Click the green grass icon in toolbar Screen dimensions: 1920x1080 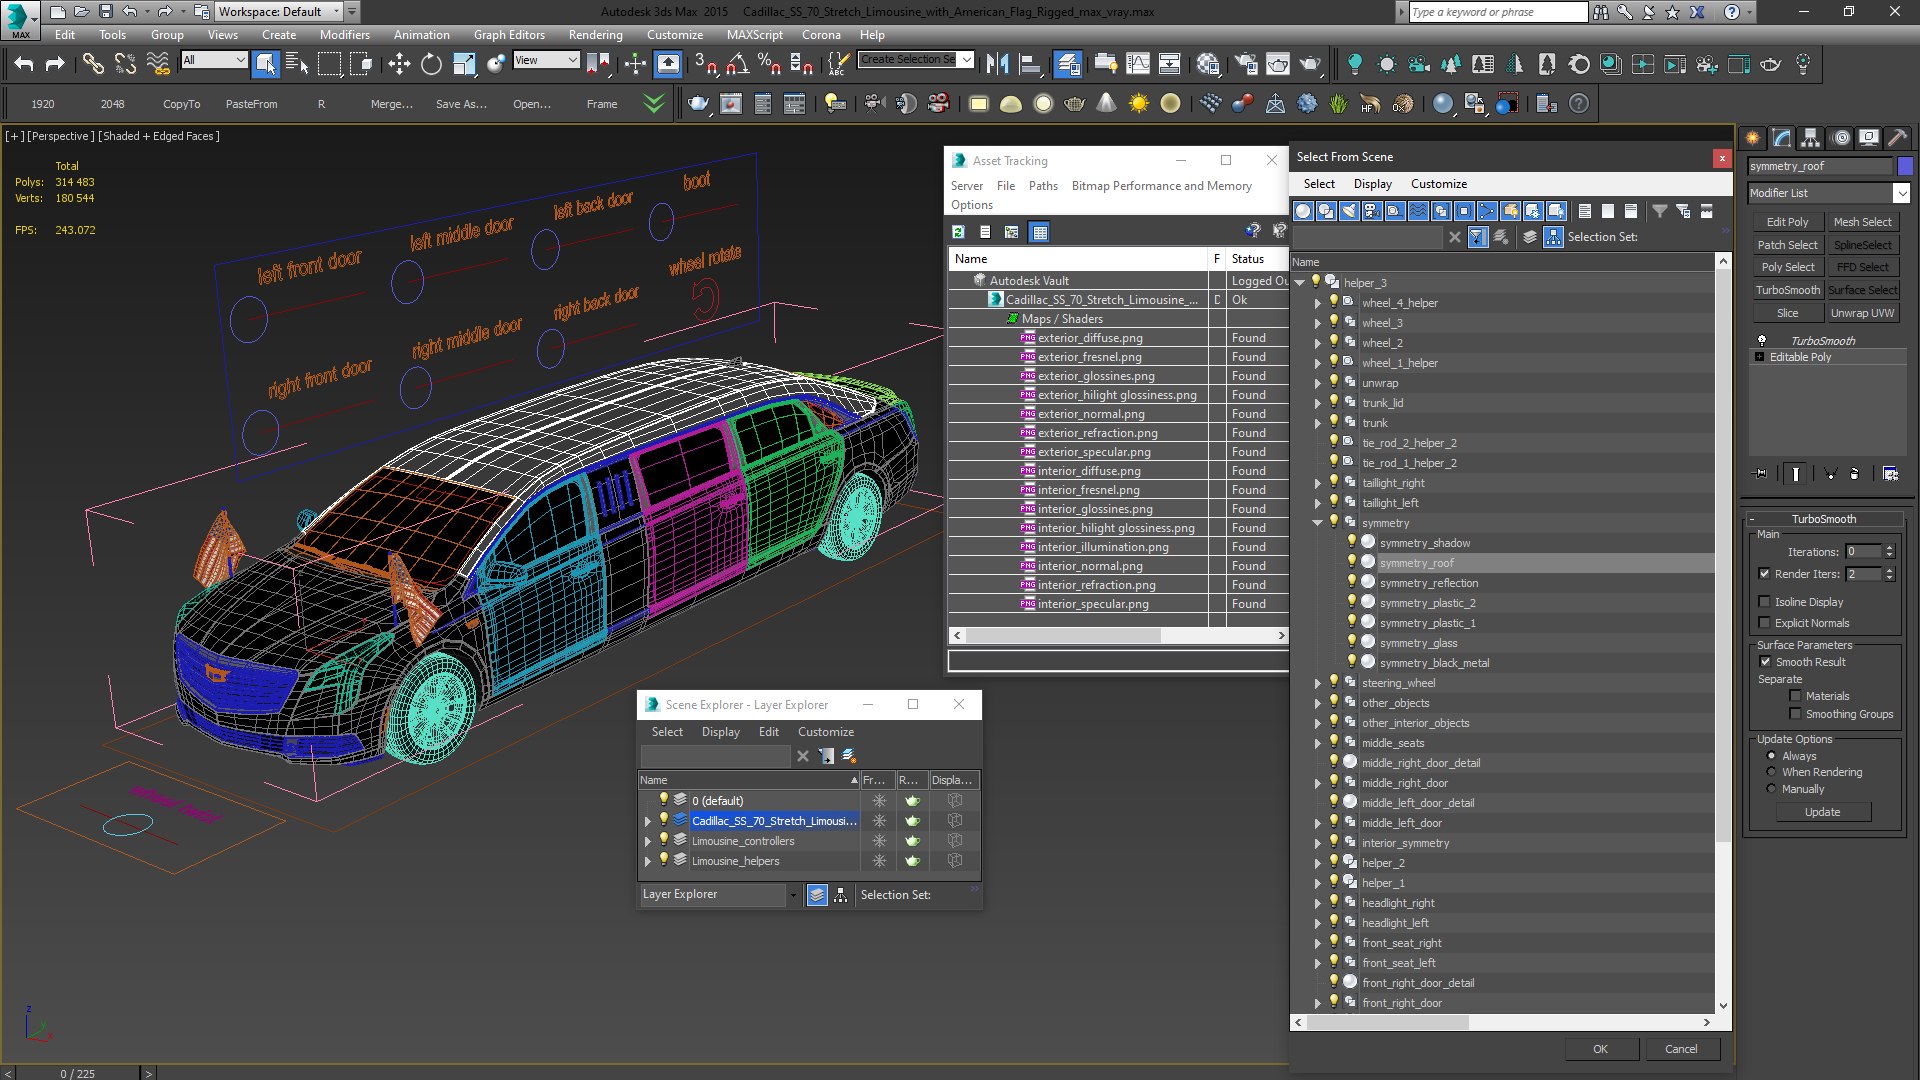[x=1339, y=104]
